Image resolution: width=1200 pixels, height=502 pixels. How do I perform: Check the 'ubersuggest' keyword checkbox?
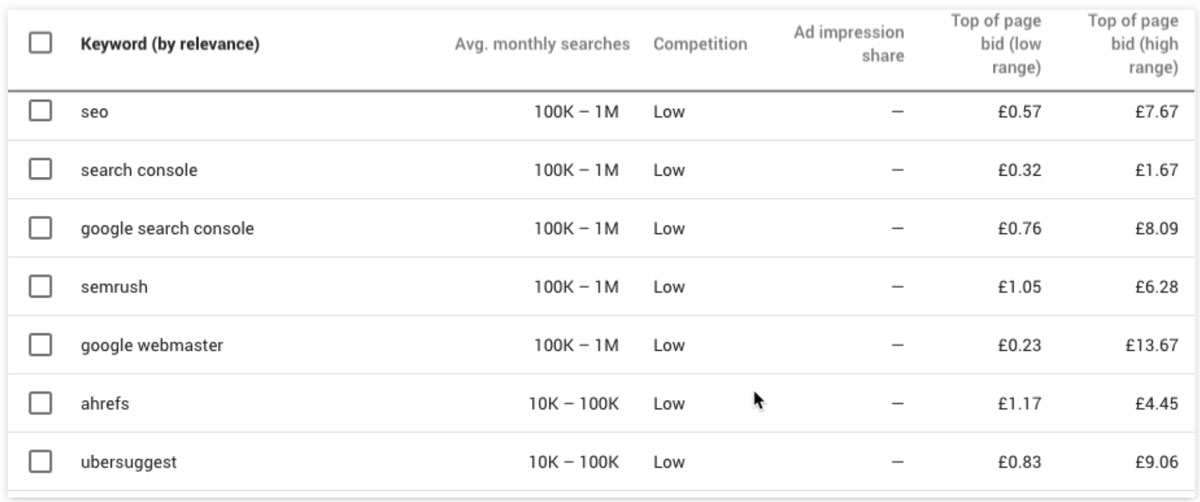click(x=40, y=462)
